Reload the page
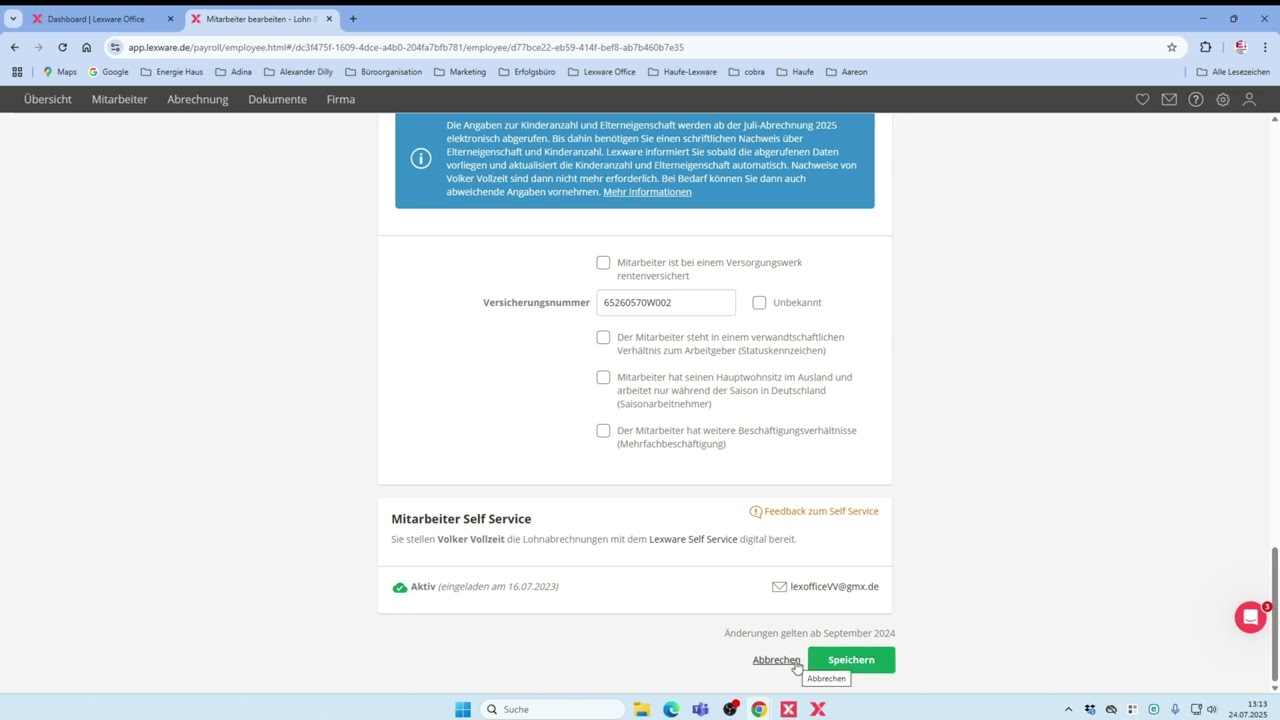 coord(62,47)
